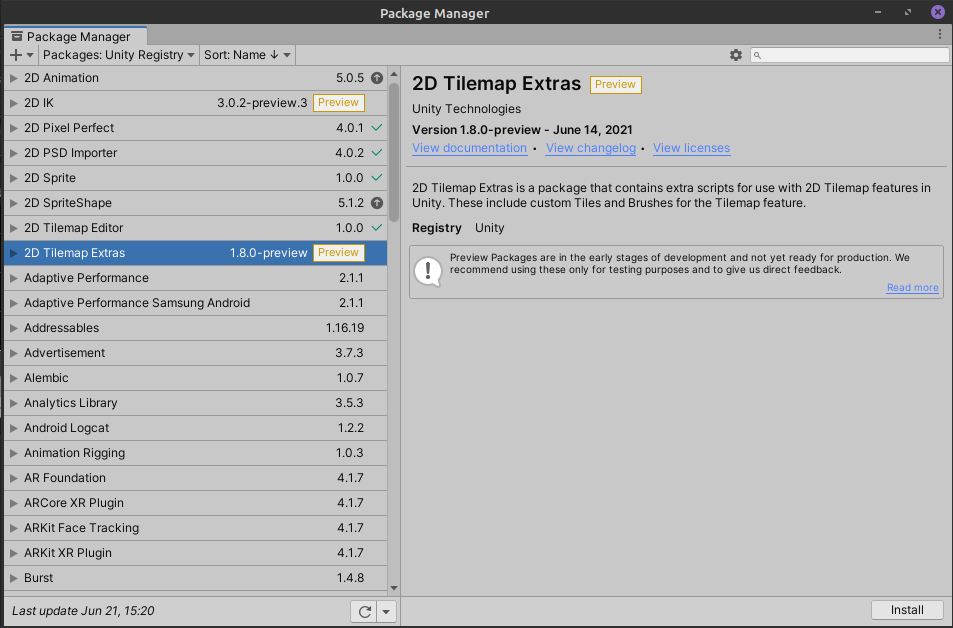Open the View changelog link
This screenshot has width=953, height=628.
tap(591, 148)
